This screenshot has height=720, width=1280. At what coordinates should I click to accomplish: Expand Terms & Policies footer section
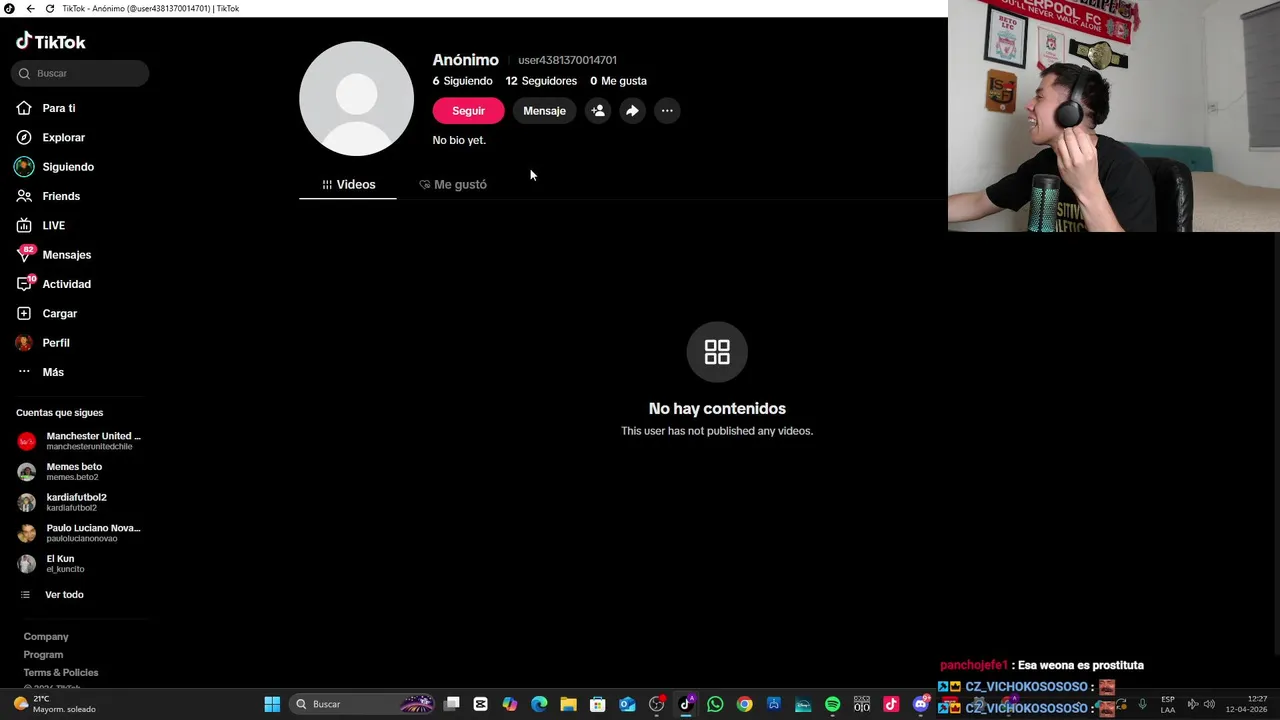61,673
